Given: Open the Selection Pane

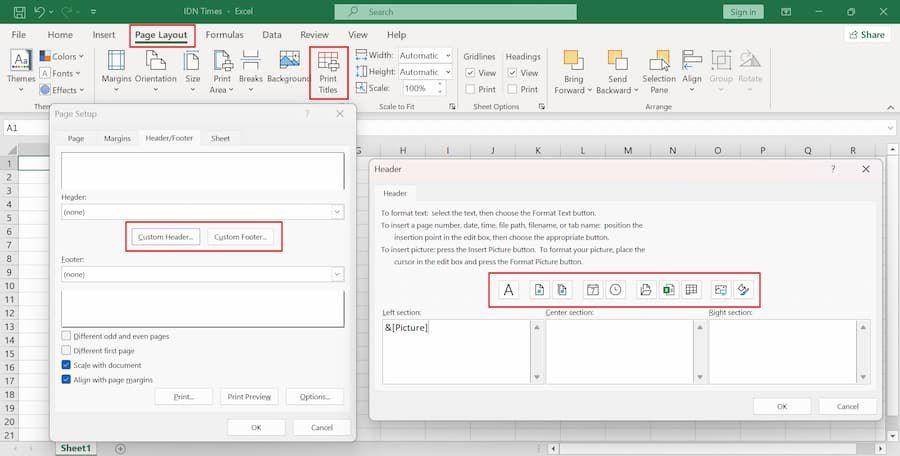Looking at the screenshot, I should click(659, 72).
